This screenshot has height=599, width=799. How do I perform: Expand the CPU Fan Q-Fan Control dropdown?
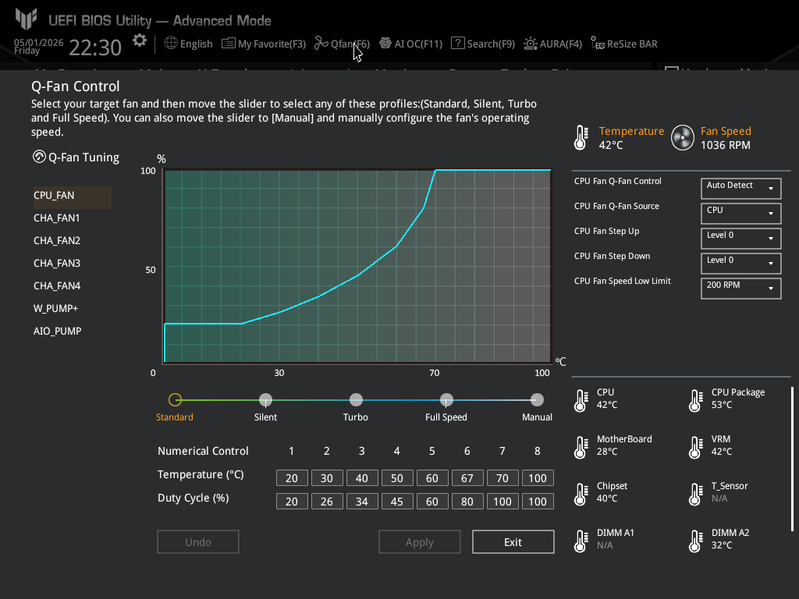click(741, 188)
